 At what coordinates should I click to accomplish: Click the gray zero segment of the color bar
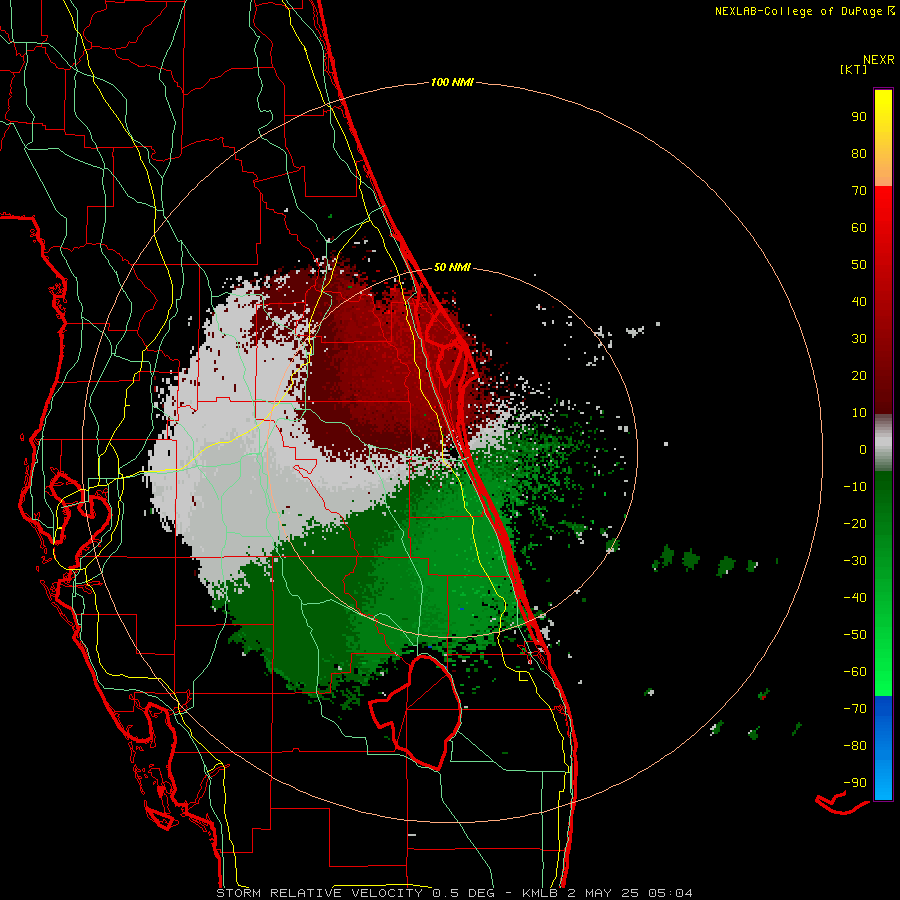point(883,442)
